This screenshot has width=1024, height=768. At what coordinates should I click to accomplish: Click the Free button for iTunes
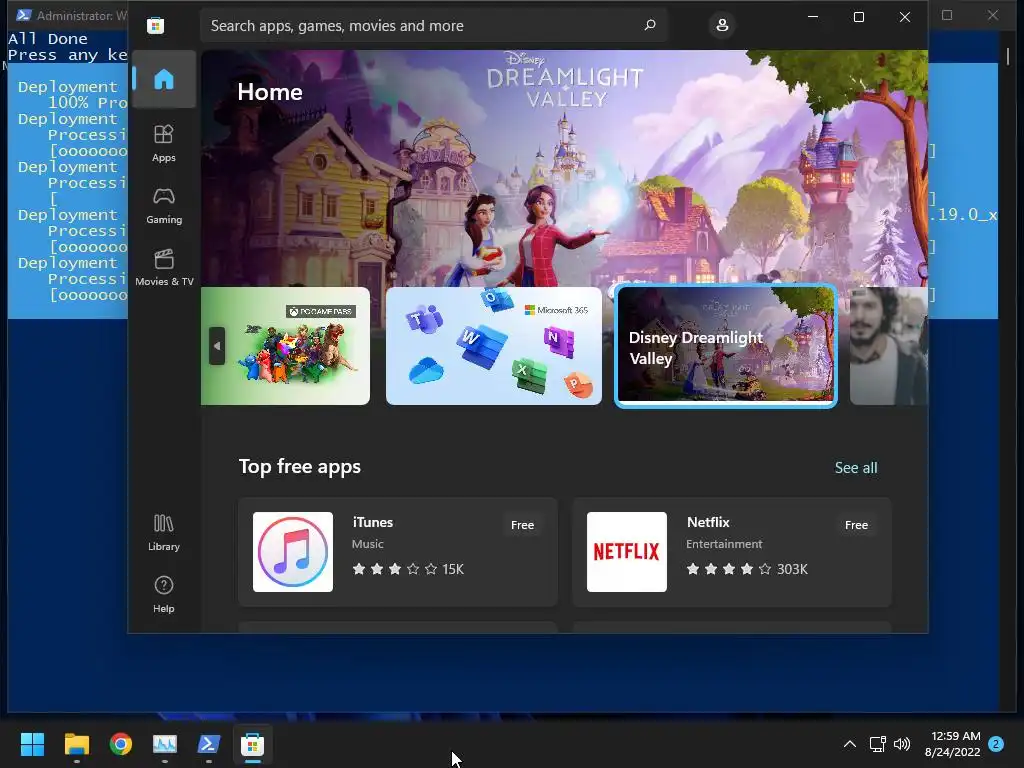[522, 525]
